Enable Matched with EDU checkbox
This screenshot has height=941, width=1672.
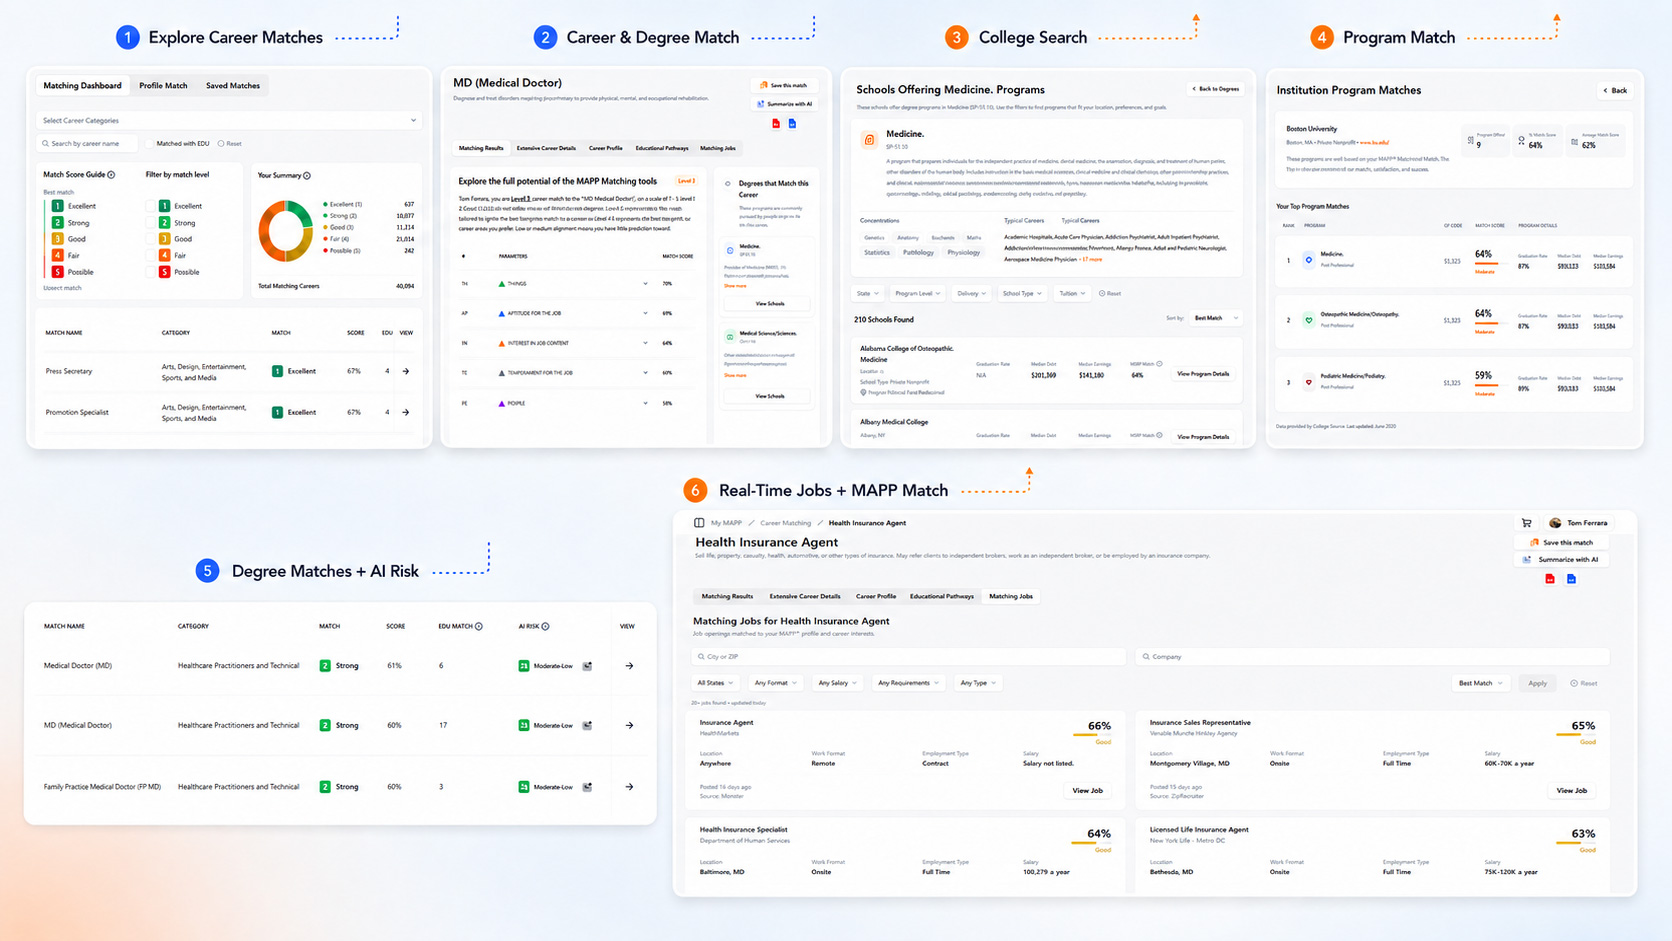(x=150, y=144)
